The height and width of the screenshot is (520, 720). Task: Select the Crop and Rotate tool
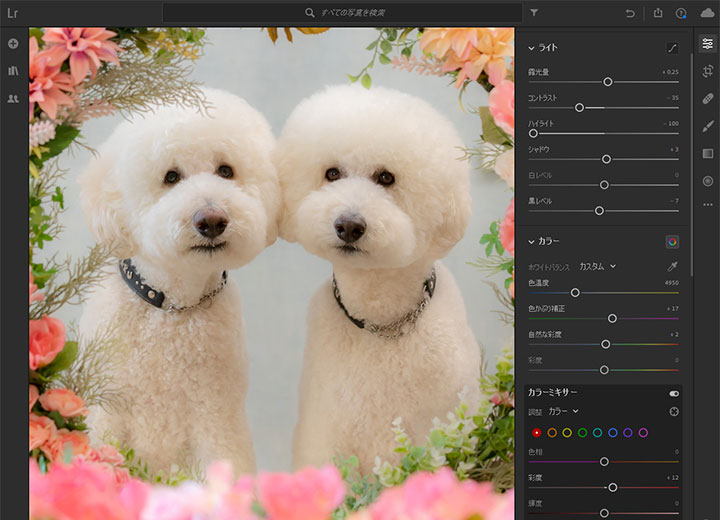[x=708, y=72]
